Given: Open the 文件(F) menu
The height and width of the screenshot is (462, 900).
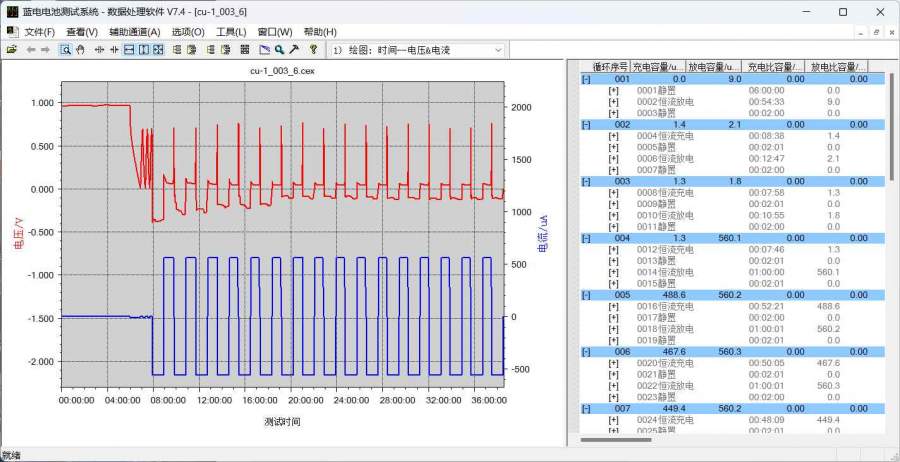Looking at the screenshot, I should click(39, 31).
